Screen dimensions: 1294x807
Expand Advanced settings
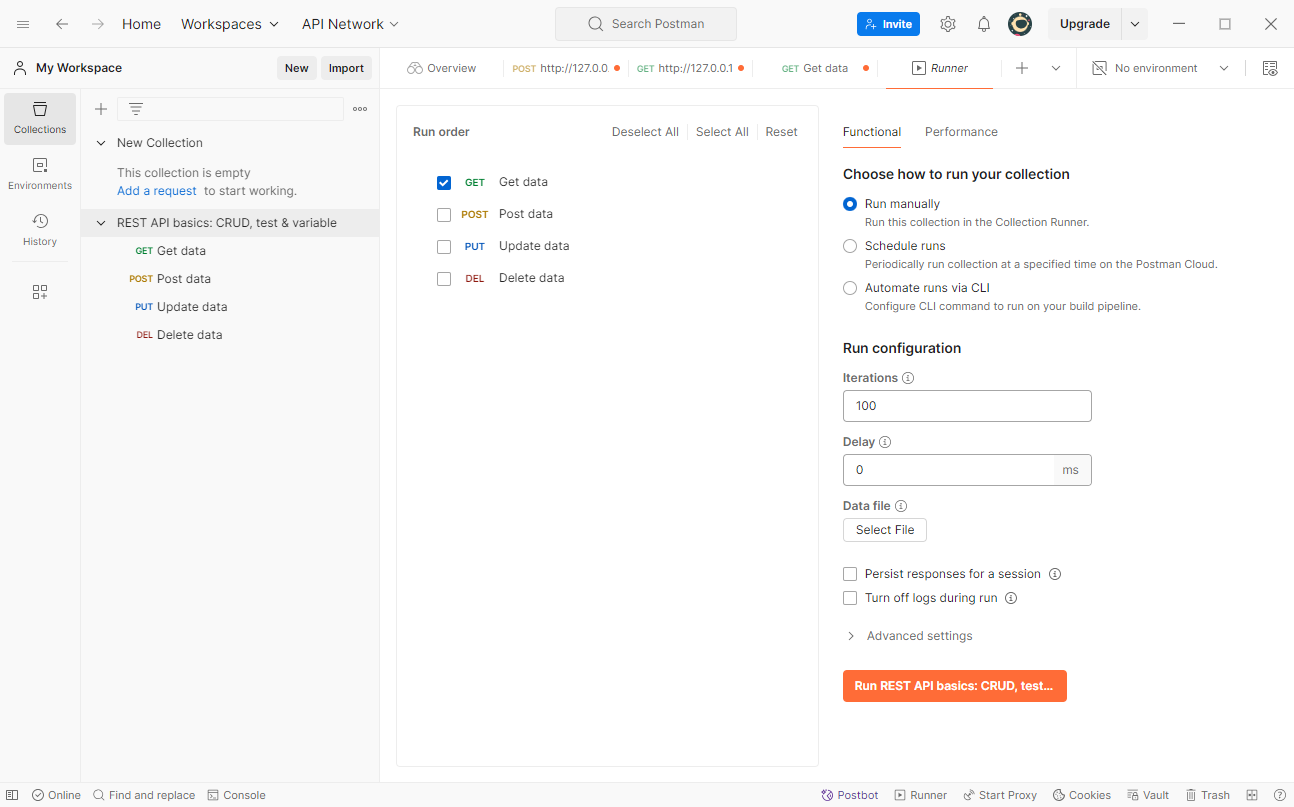point(908,636)
